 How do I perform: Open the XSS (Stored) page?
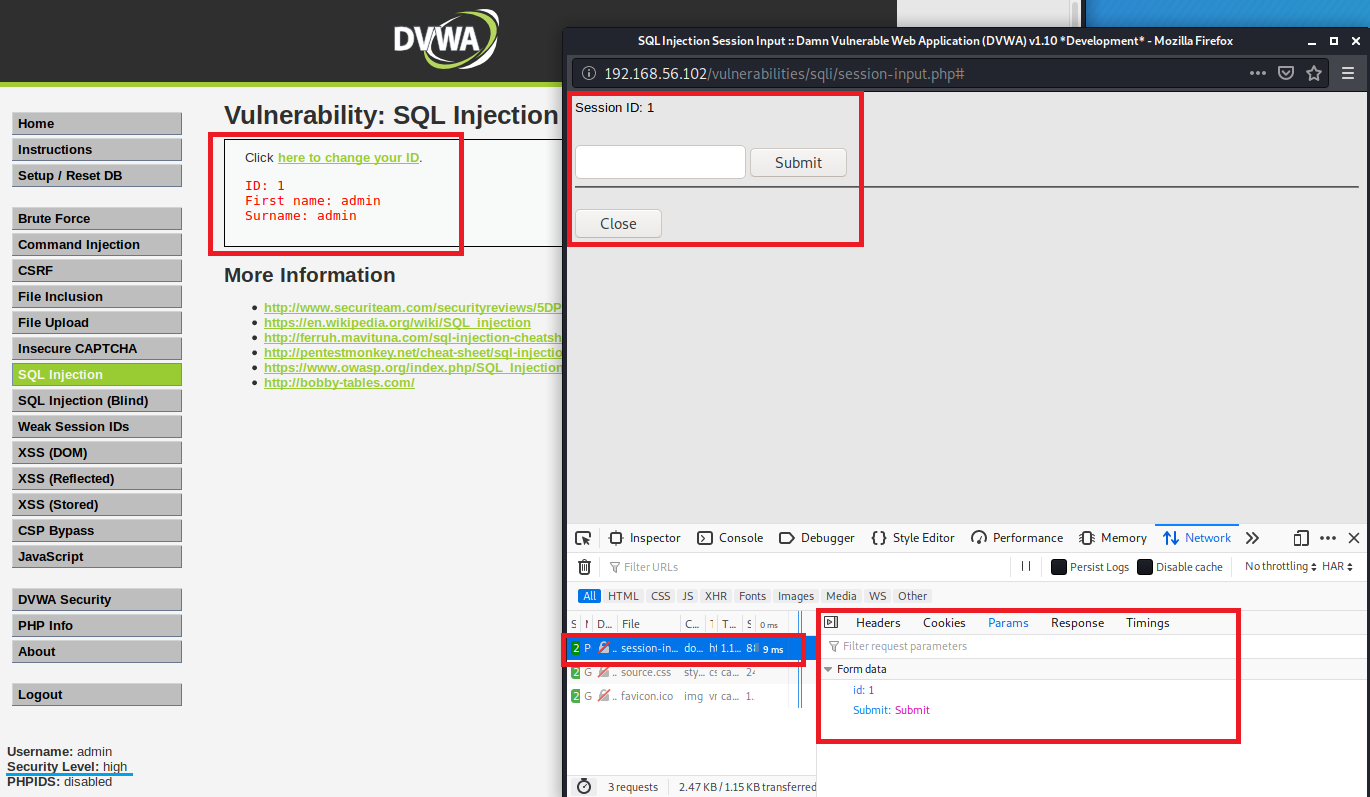pos(97,504)
